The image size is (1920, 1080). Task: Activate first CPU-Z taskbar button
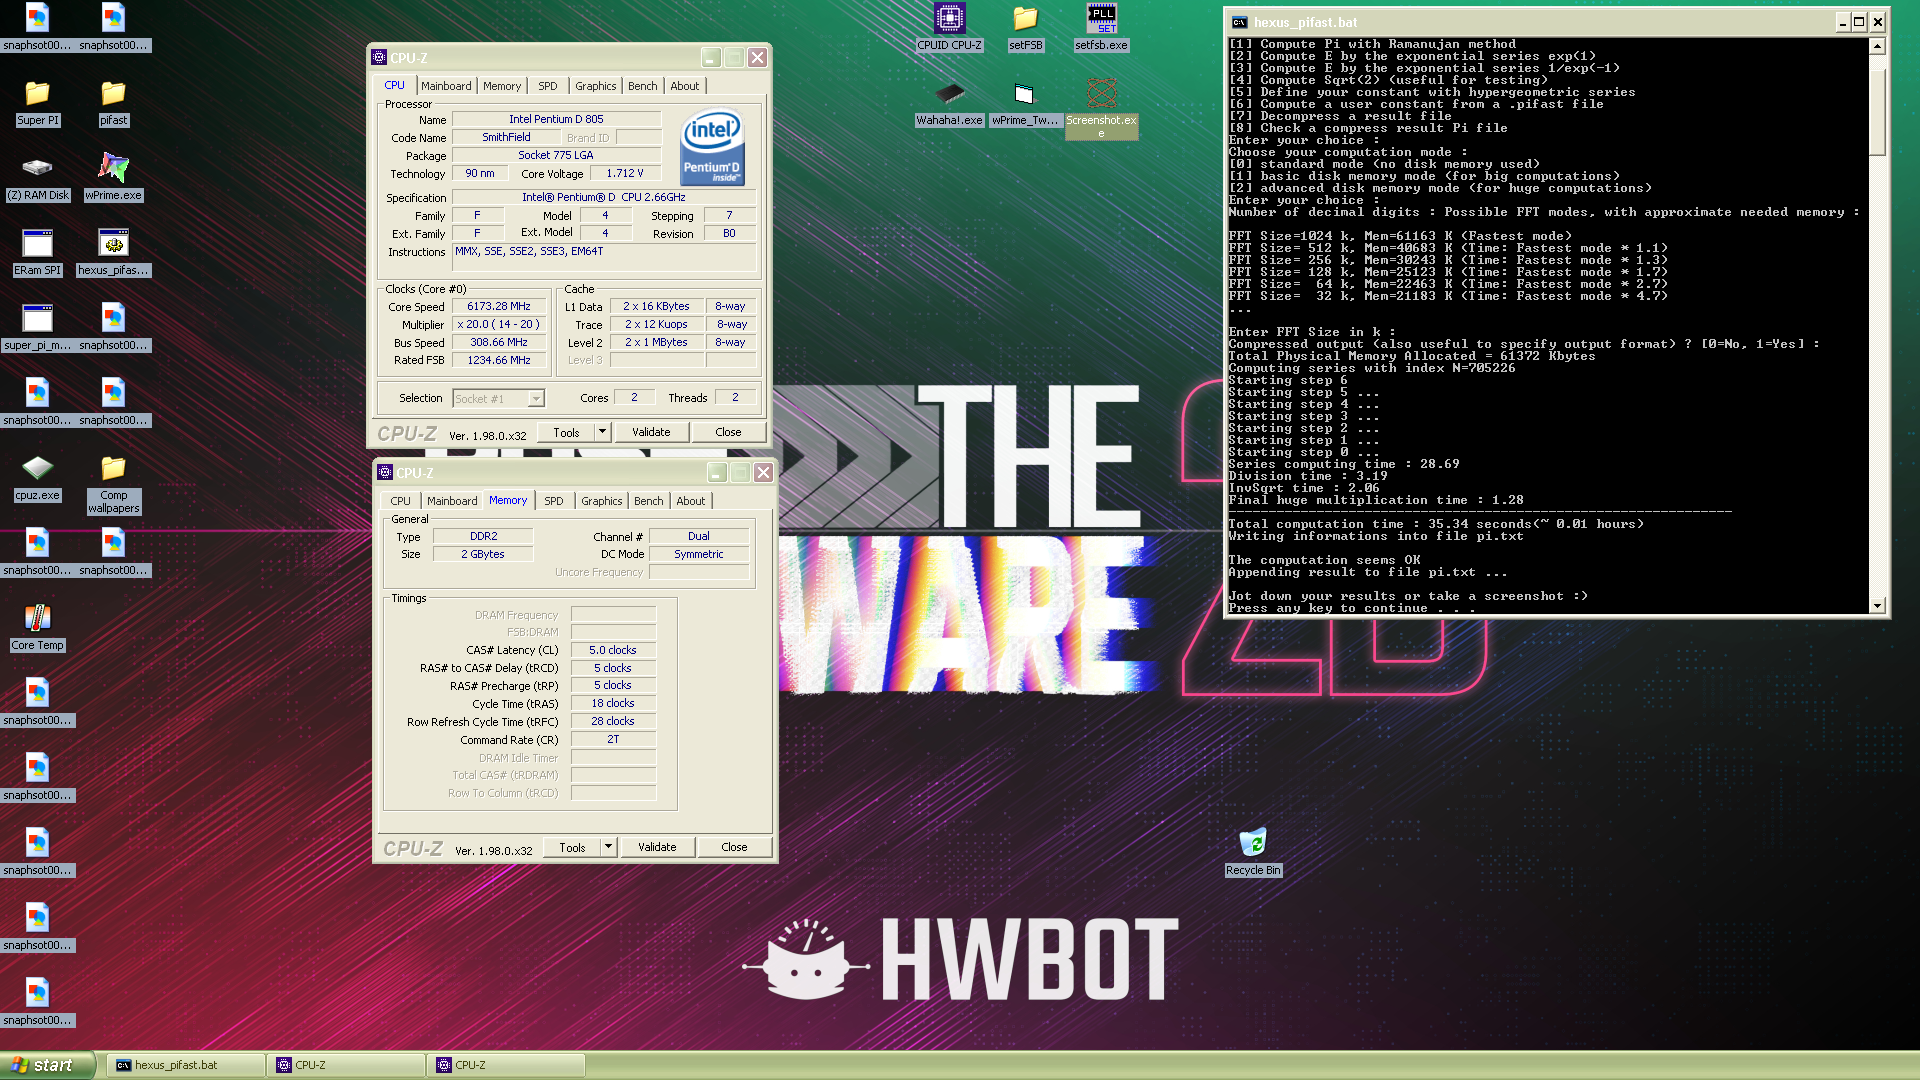[x=346, y=1065]
